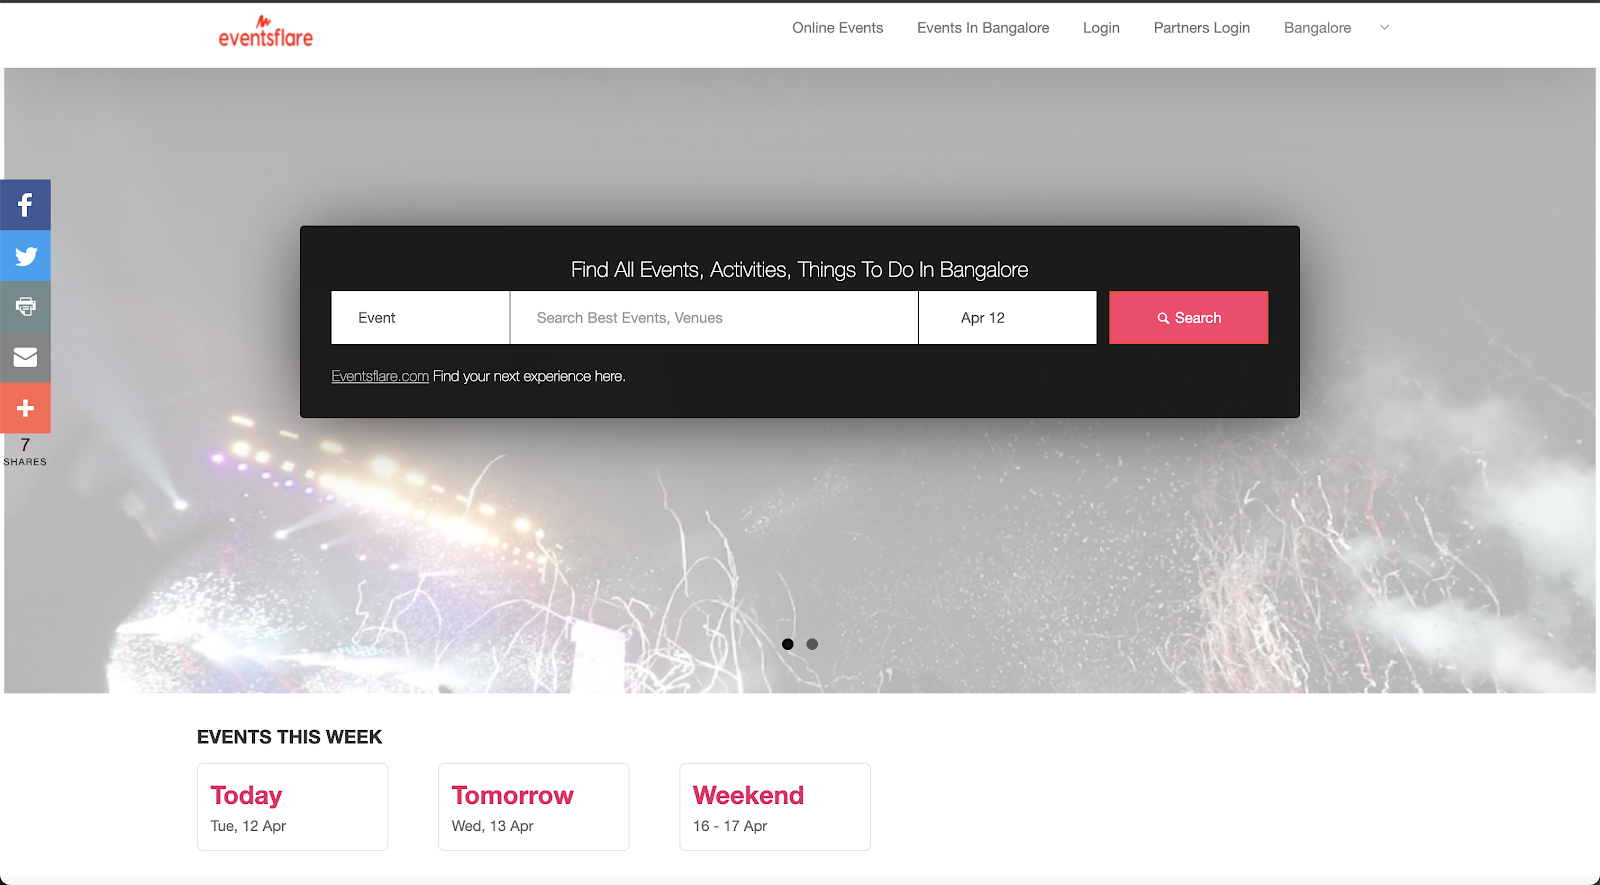Screen dimensions: 1600x885
Task: Focus the Search Best Events, Venues field
Action: [714, 318]
